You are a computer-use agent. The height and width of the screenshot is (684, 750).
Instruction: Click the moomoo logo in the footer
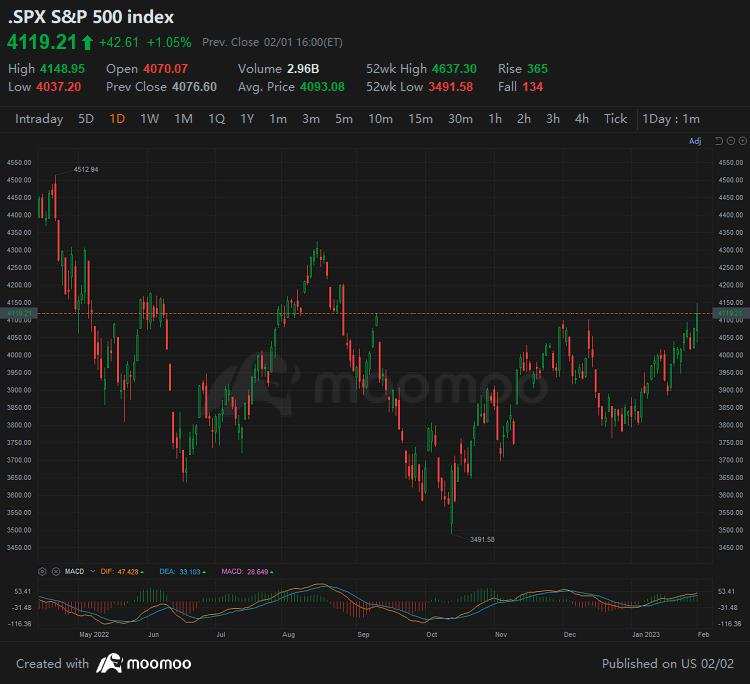[144, 663]
